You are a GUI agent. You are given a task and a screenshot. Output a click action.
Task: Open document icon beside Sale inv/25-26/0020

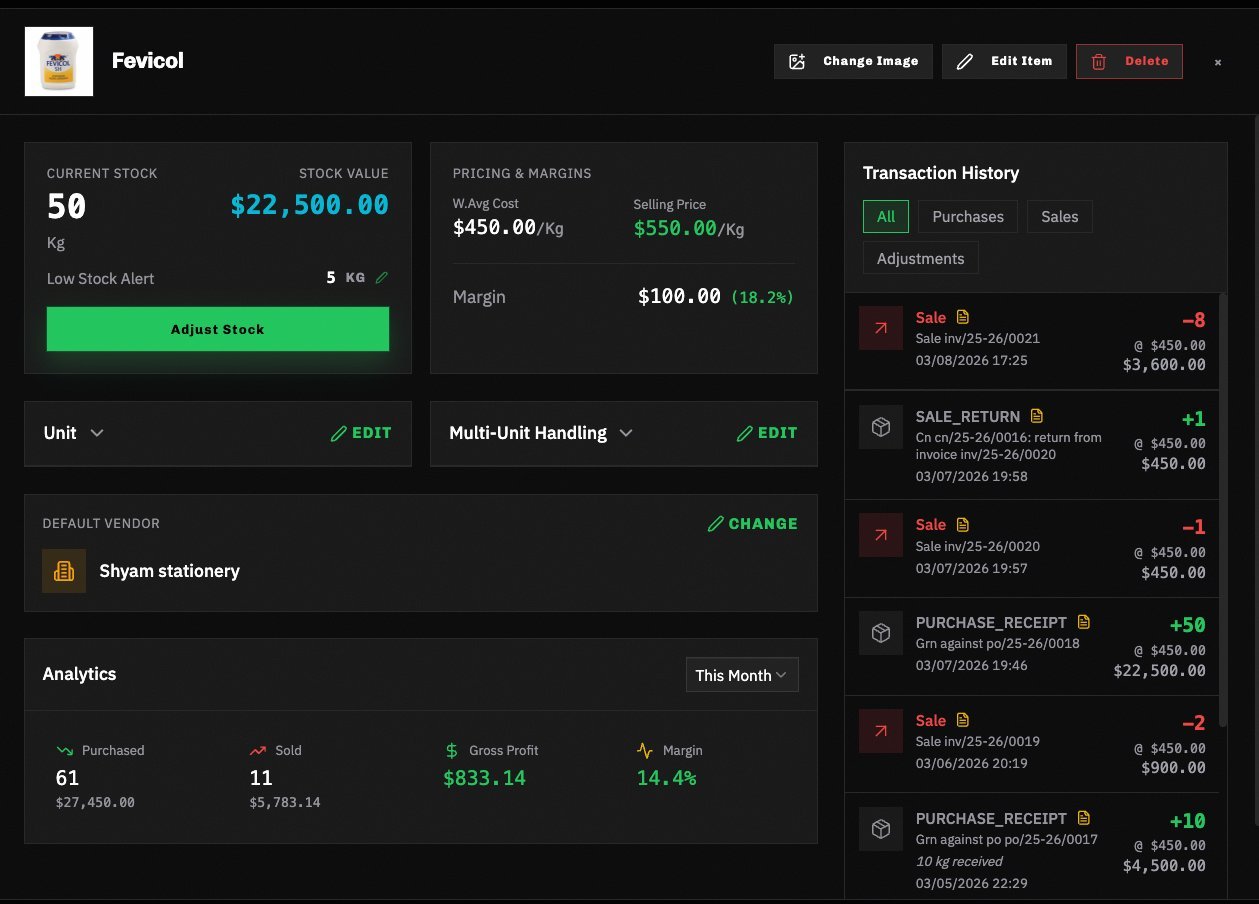point(963,524)
